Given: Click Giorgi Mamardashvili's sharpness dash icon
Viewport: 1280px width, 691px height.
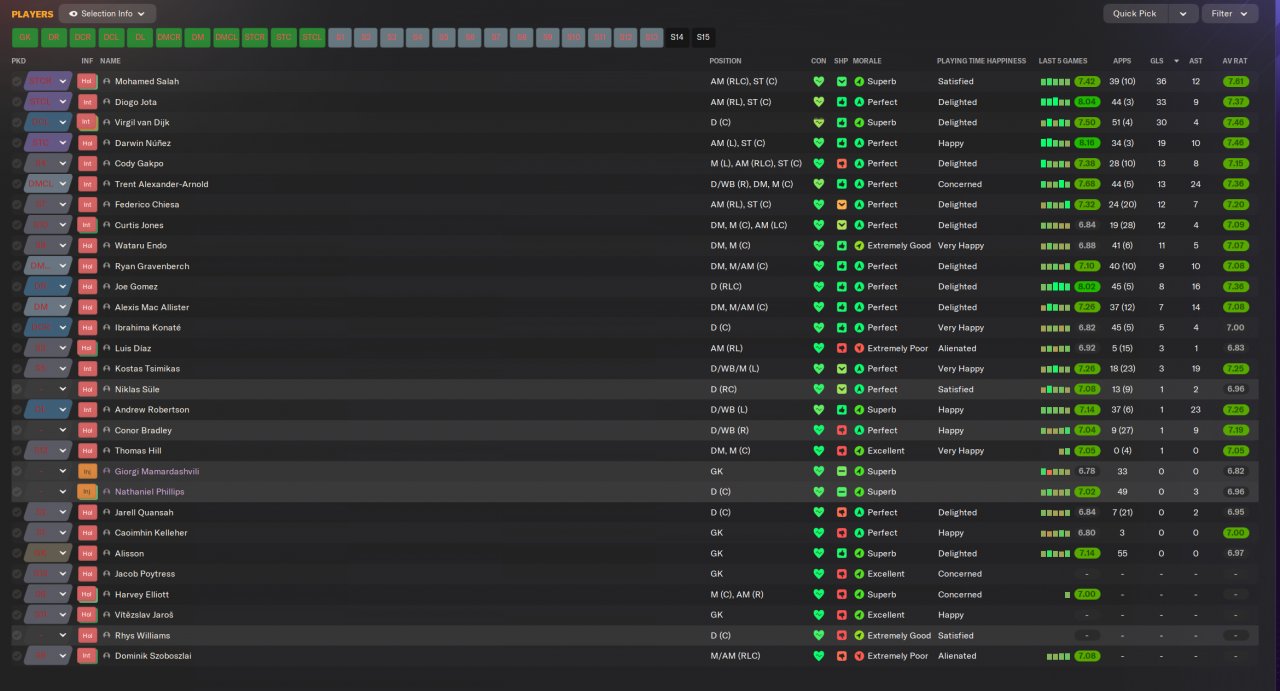Looking at the screenshot, I should [842, 471].
